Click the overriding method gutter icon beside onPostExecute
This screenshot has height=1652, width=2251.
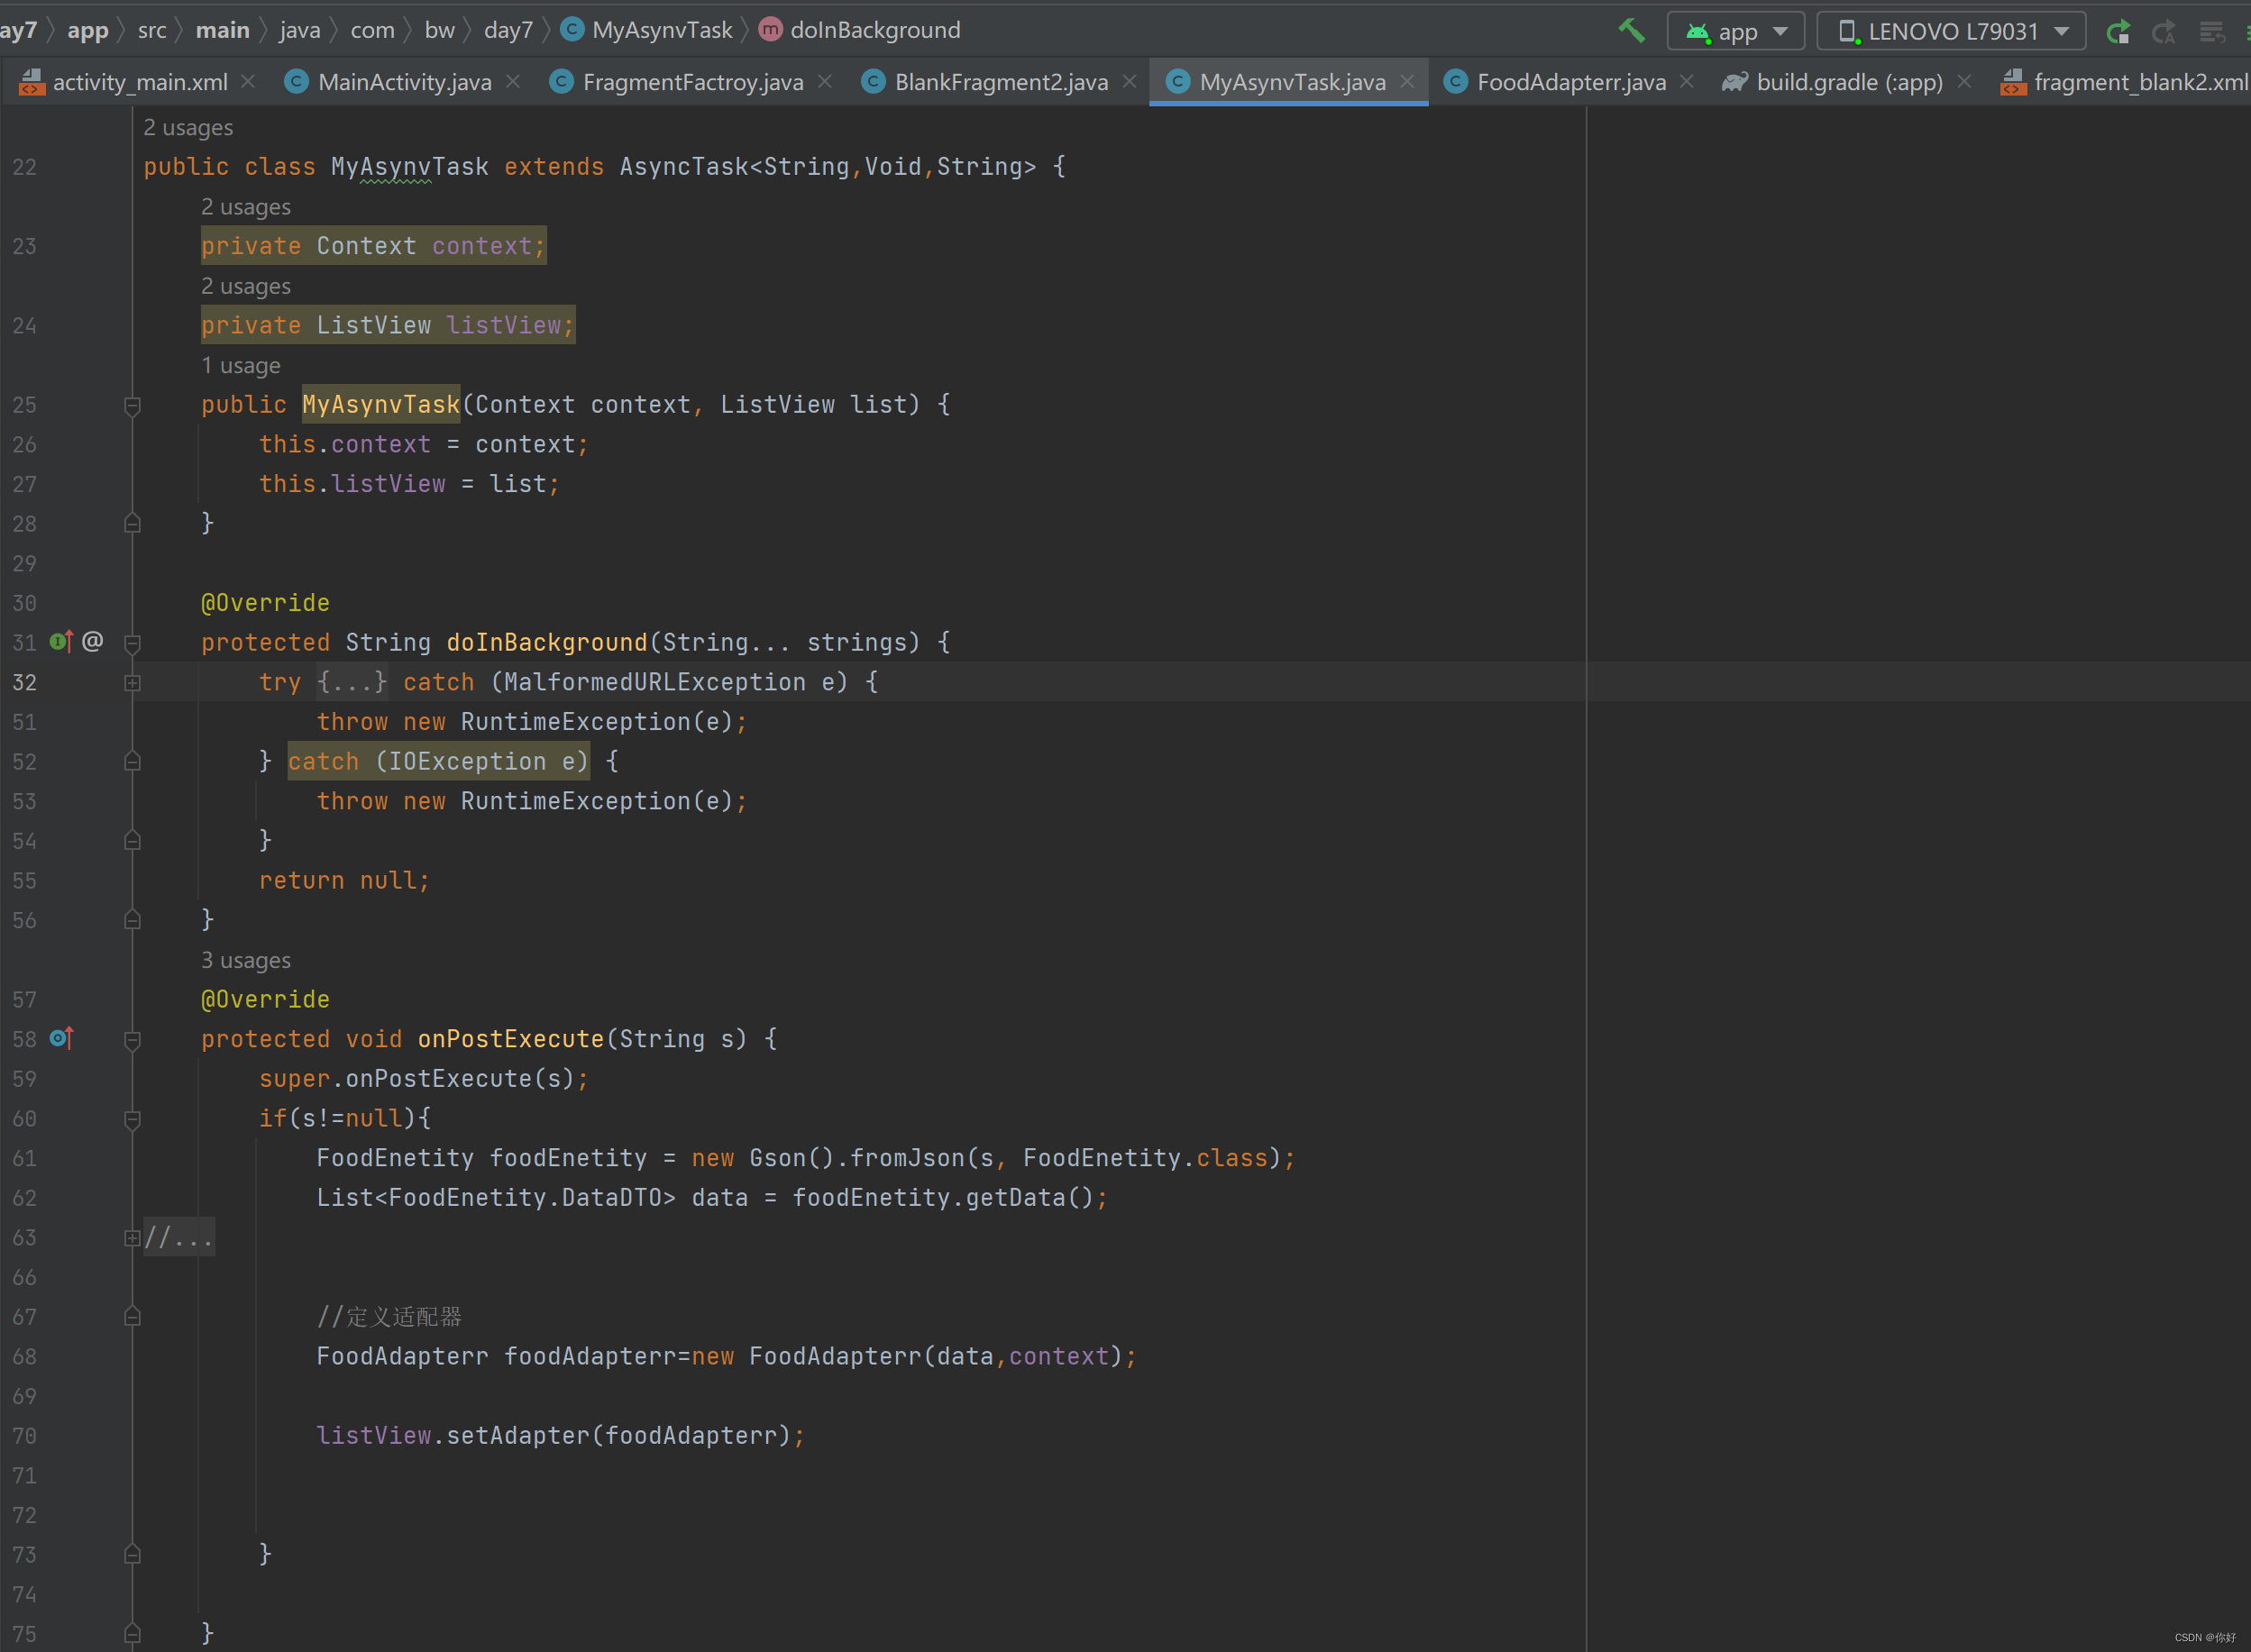point(60,1039)
